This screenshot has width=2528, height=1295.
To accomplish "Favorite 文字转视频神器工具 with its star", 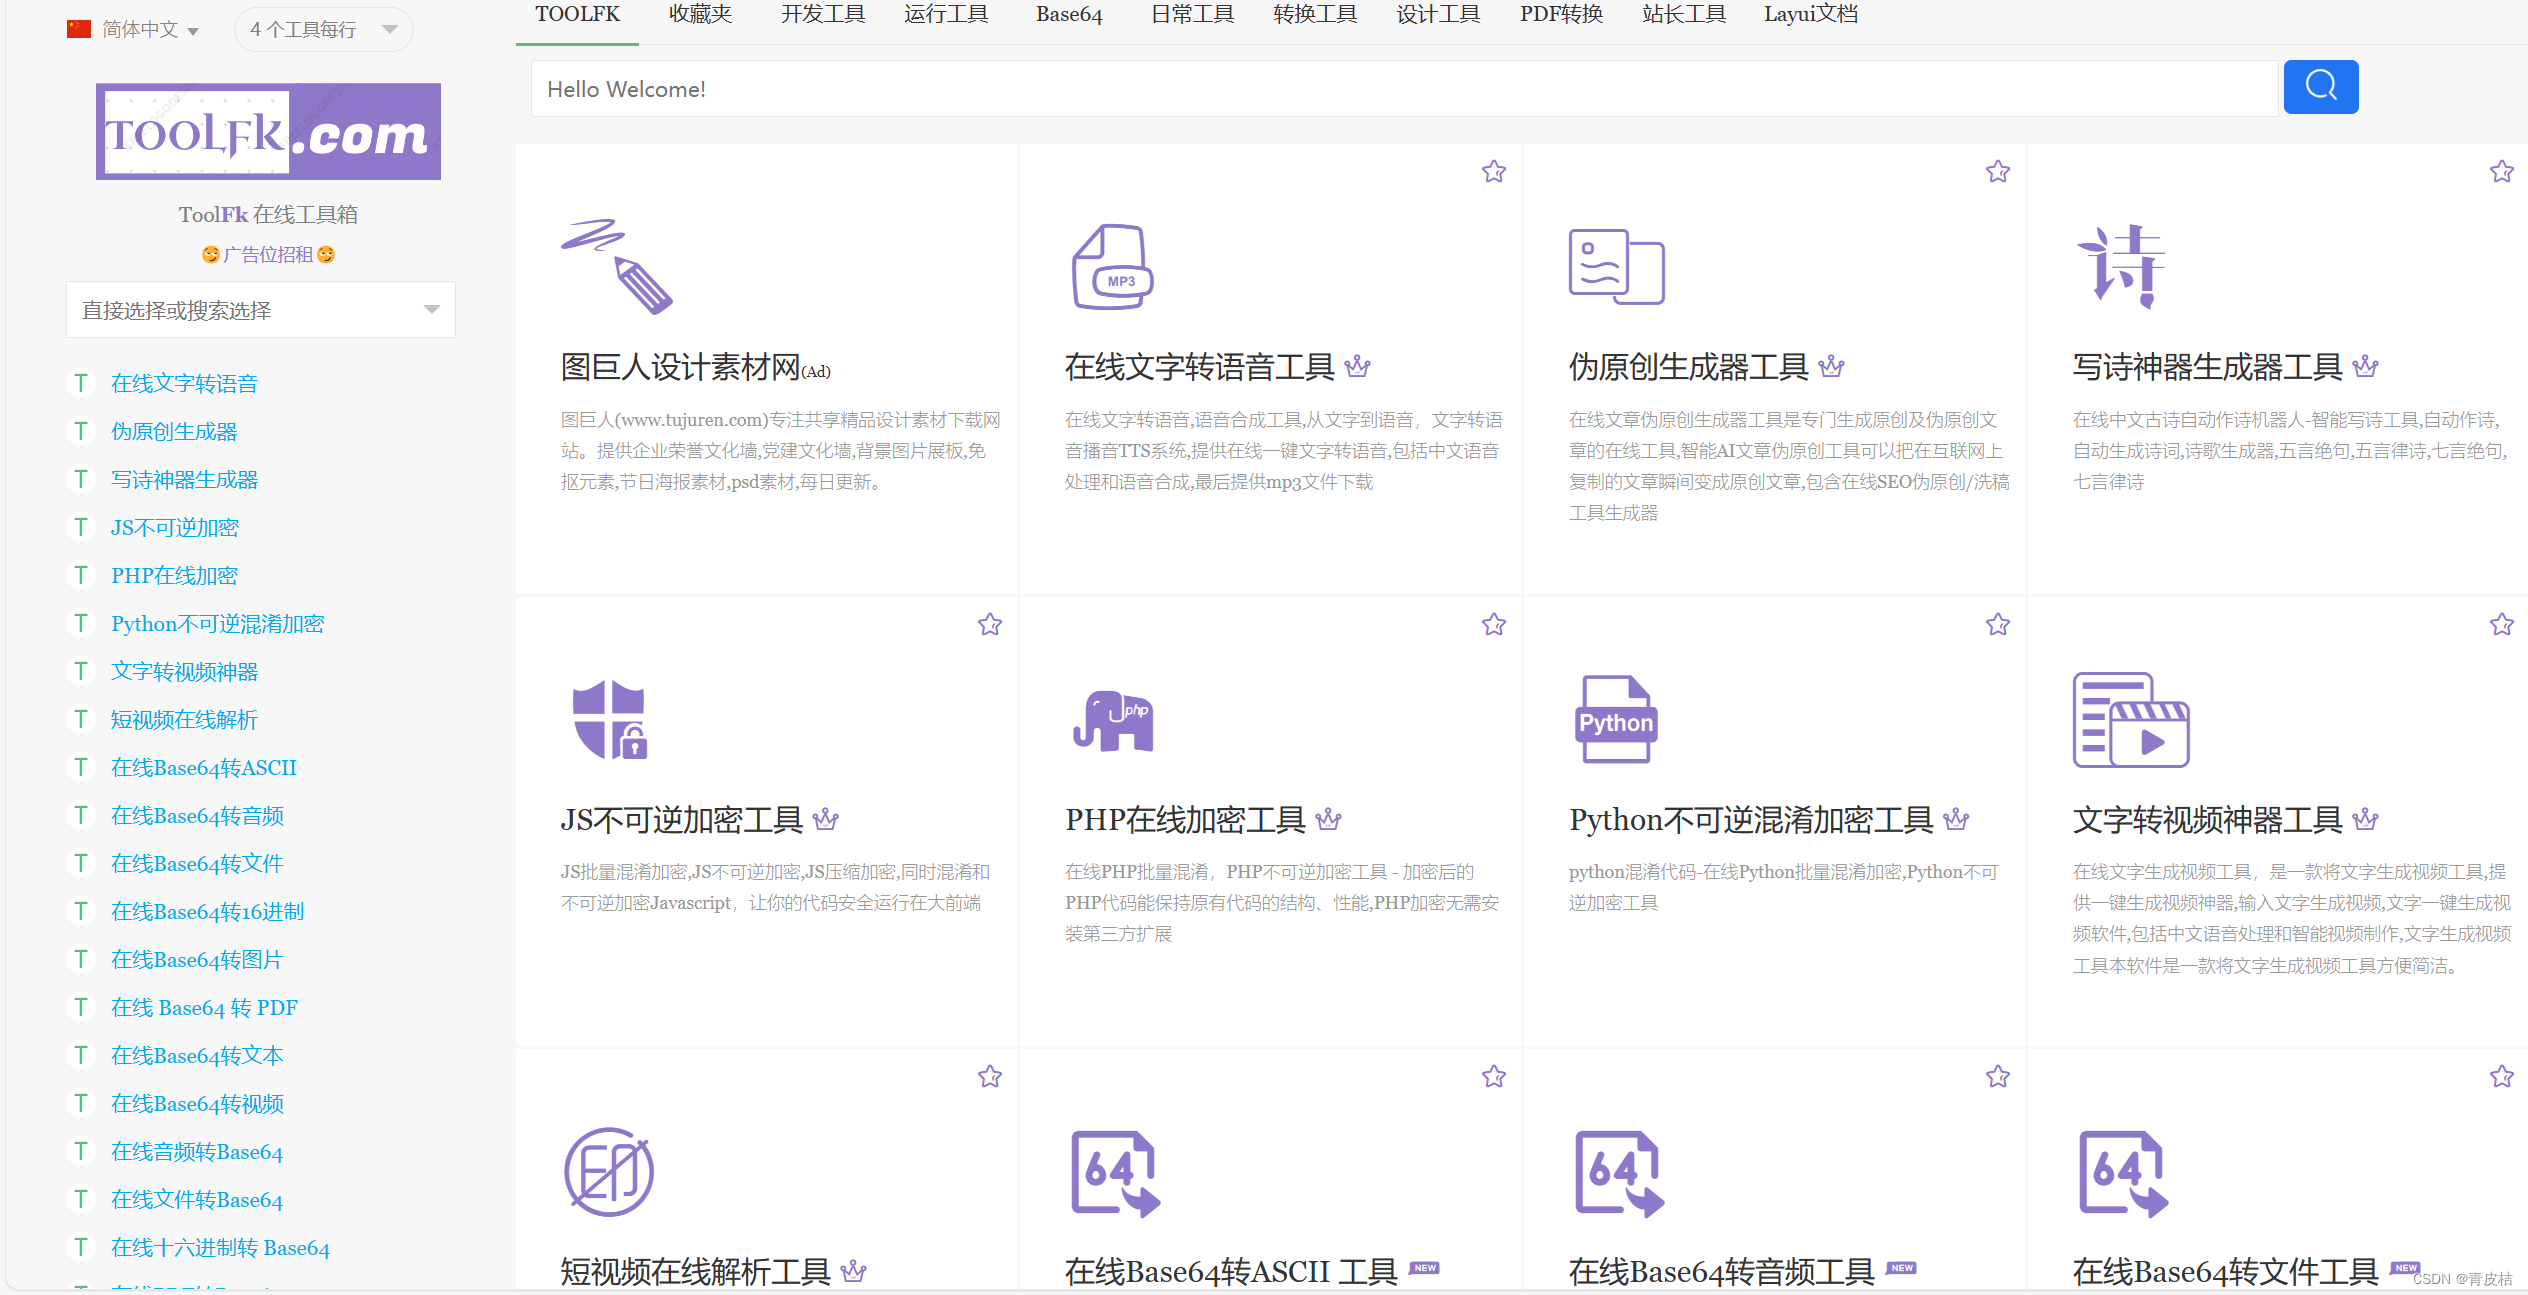I will coord(2502,624).
